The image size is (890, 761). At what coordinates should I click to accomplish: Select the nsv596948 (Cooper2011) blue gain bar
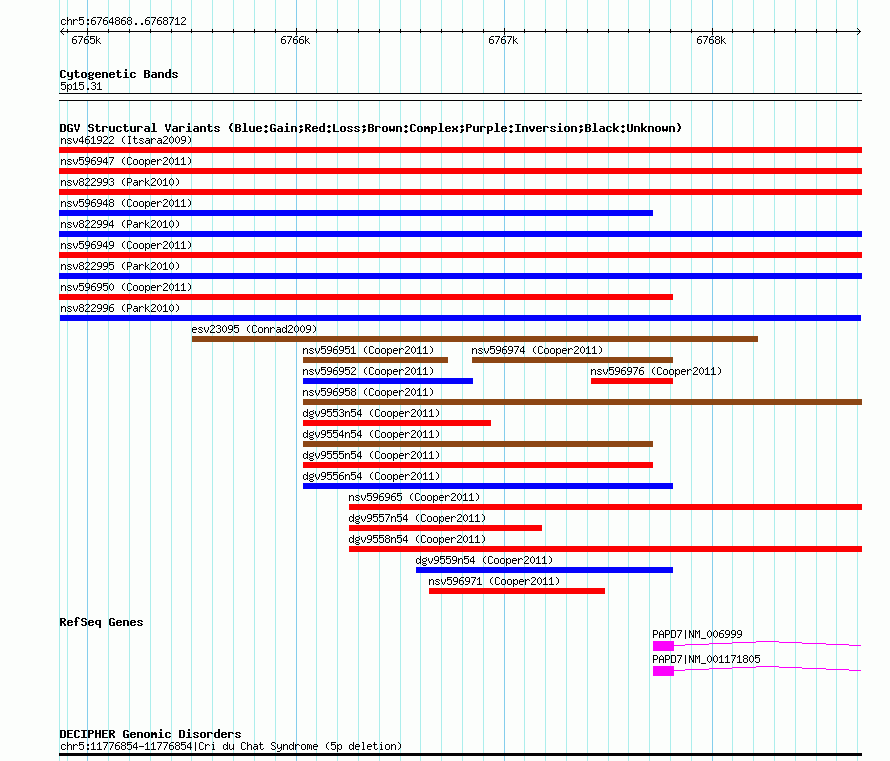356,213
